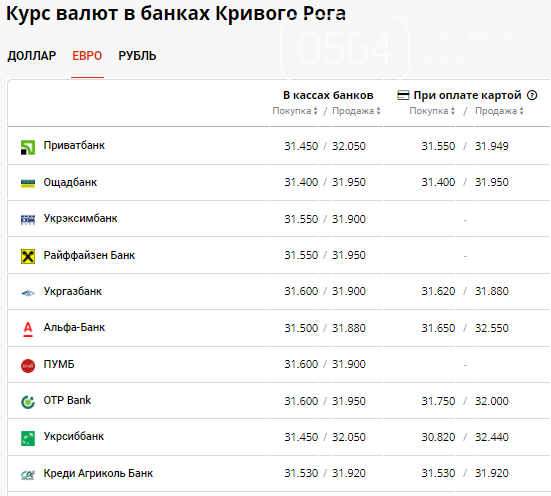Click the card icon beside При оплате картой
Image resolution: width=551 pixels, height=496 pixels.
tap(403, 95)
